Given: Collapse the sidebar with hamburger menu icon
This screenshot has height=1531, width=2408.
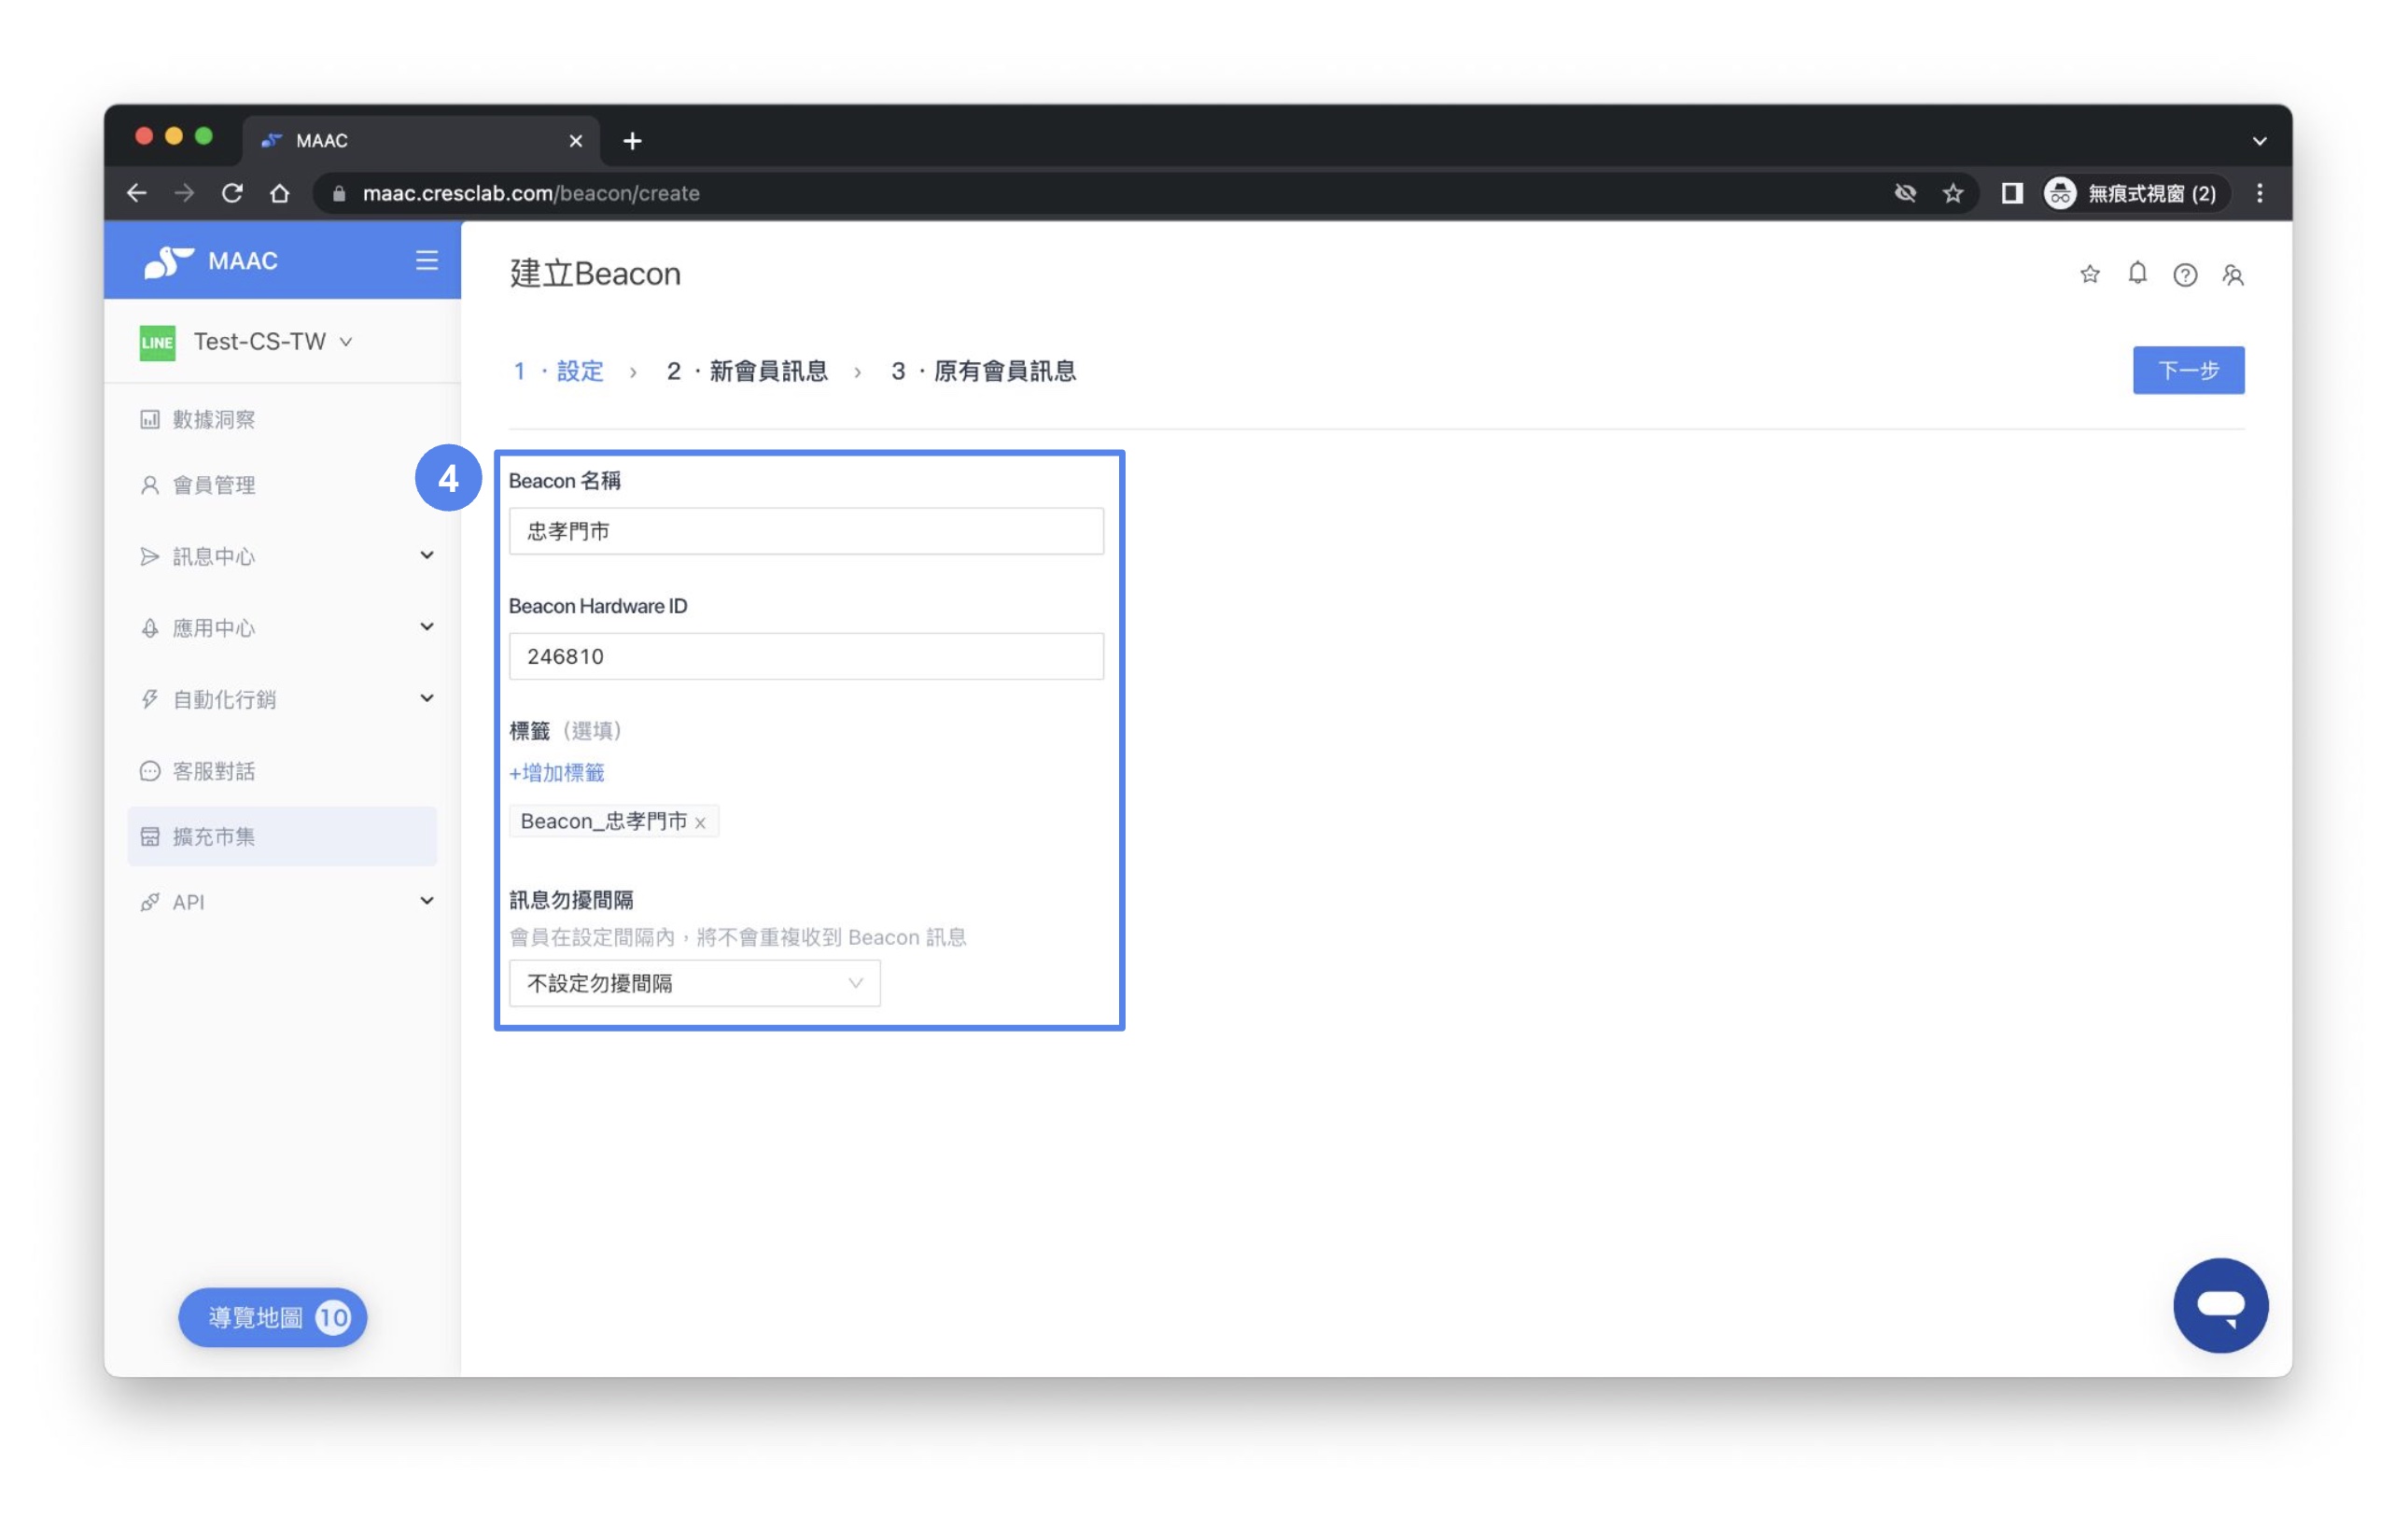Looking at the screenshot, I should click(x=427, y=261).
